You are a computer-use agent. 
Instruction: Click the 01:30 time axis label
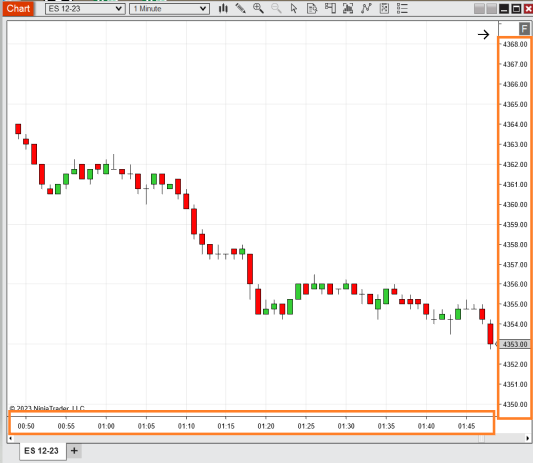click(x=346, y=426)
